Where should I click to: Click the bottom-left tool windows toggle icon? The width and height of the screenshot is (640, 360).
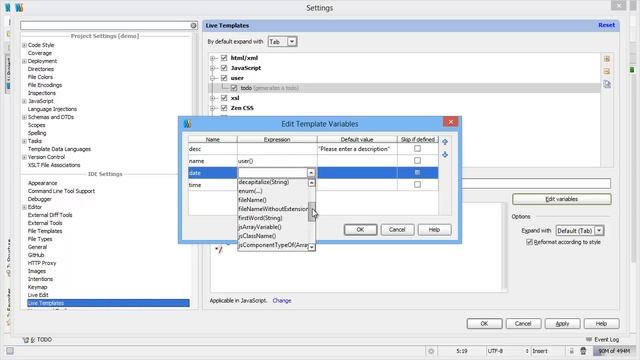(x=10, y=351)
